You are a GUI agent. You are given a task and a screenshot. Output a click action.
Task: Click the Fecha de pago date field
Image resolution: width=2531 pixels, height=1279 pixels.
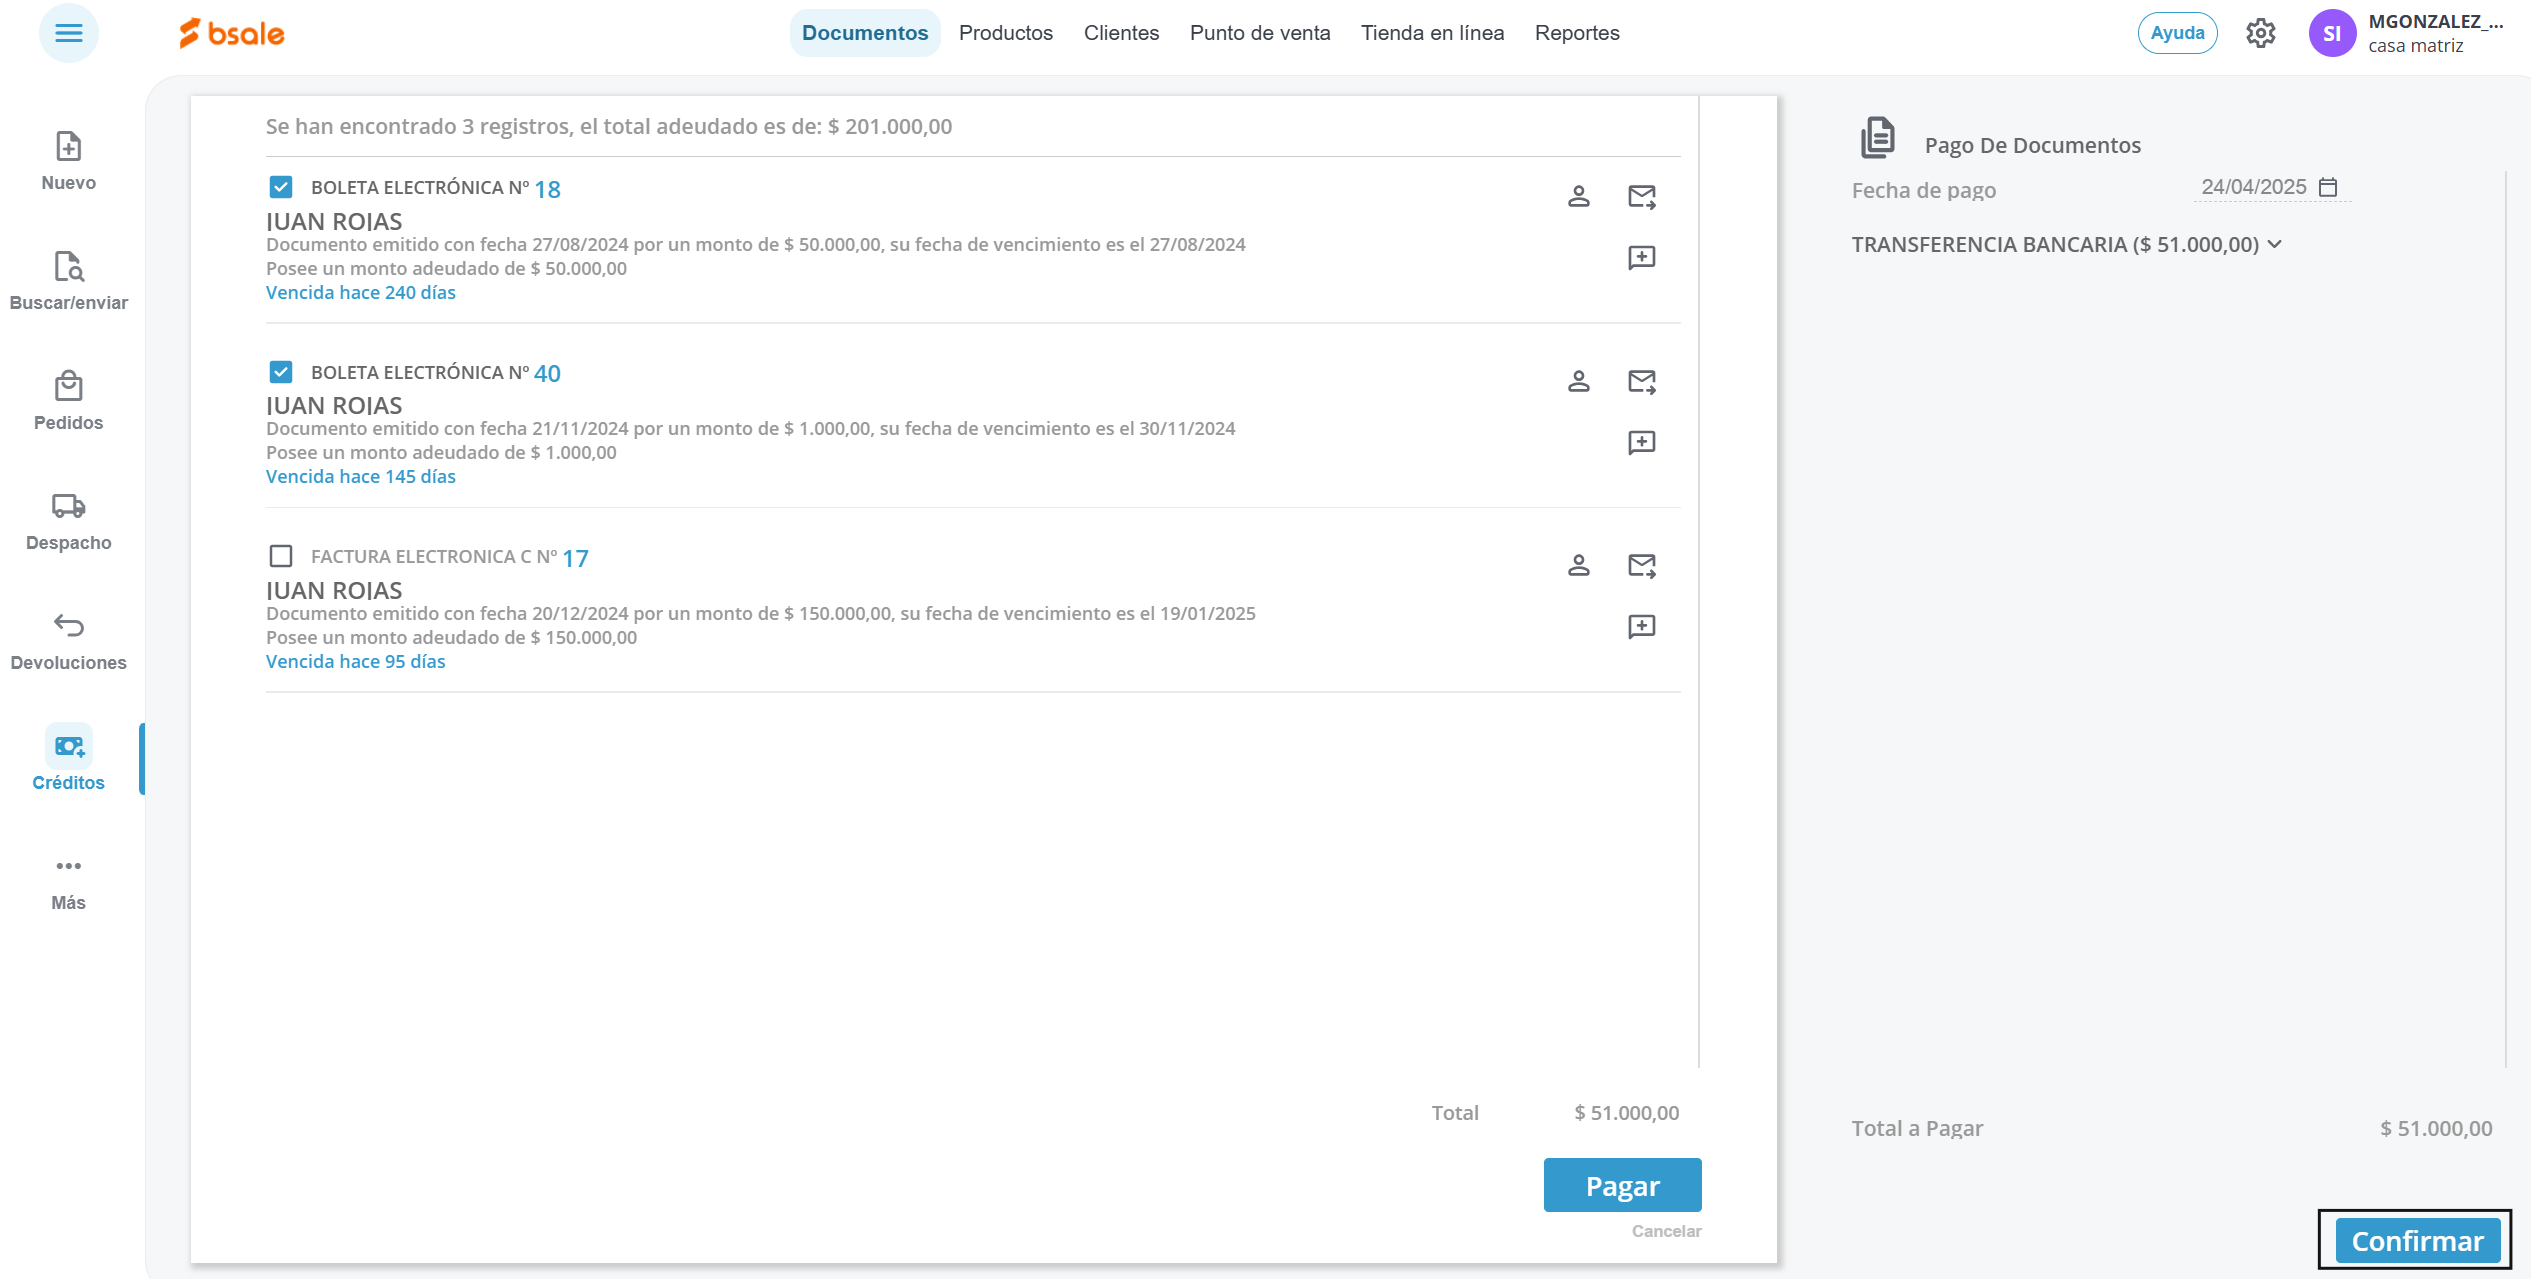tap(2253, 187)
